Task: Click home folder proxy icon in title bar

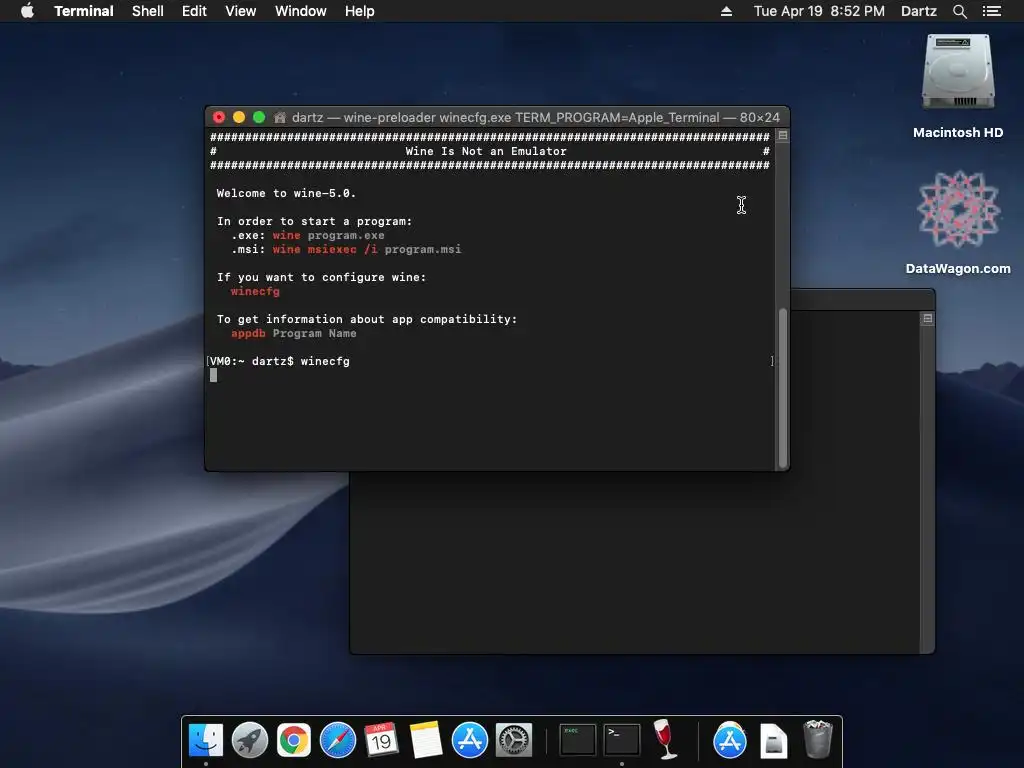Action: (280, 118)
